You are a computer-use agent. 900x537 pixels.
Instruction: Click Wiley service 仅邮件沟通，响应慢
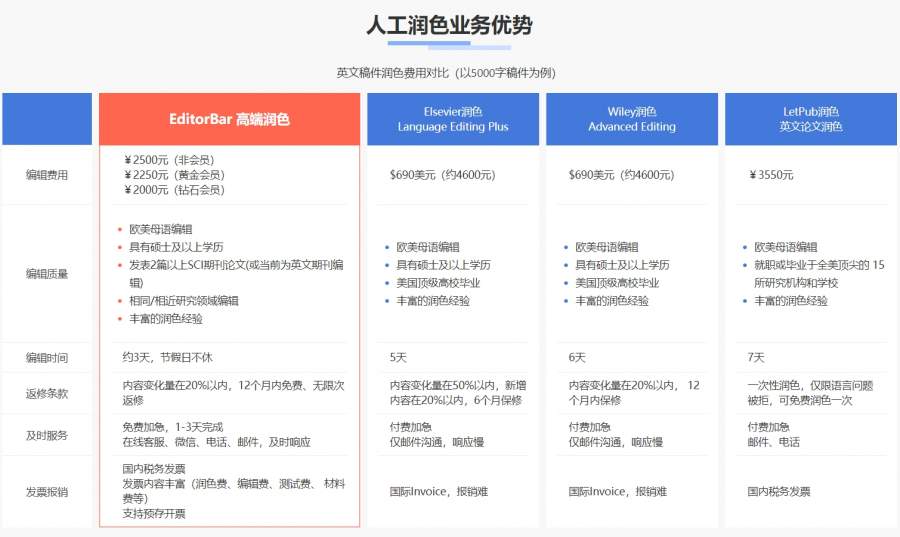pyautogui.click(x=616, y=442)
